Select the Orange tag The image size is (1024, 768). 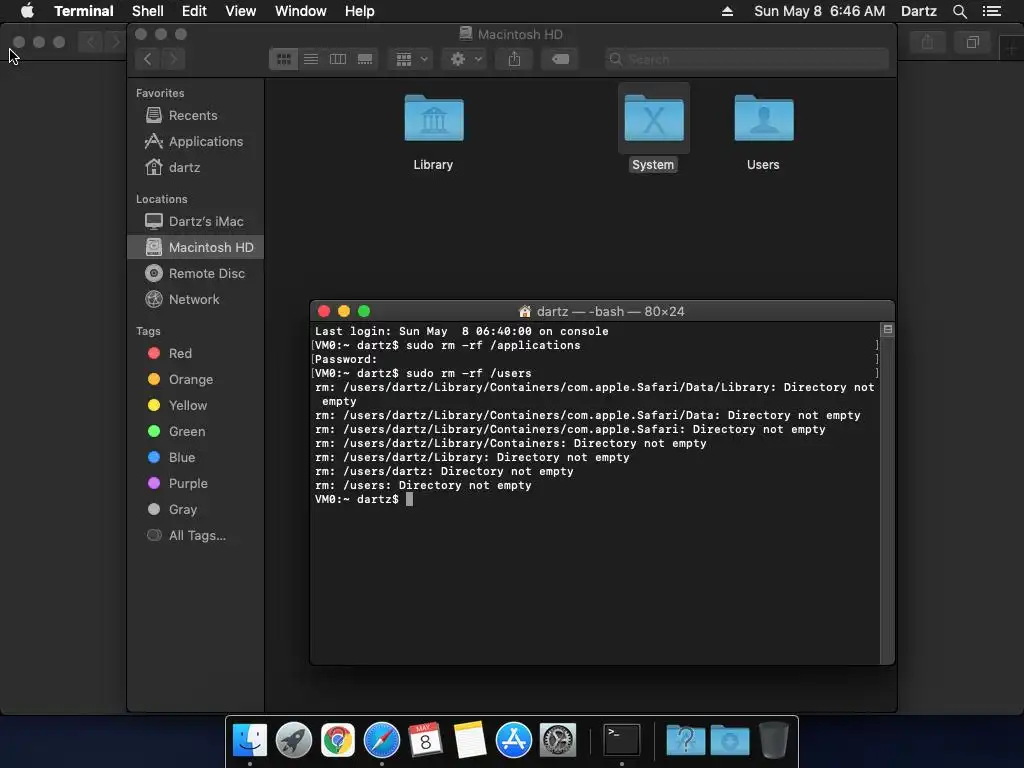pos(195,379)
